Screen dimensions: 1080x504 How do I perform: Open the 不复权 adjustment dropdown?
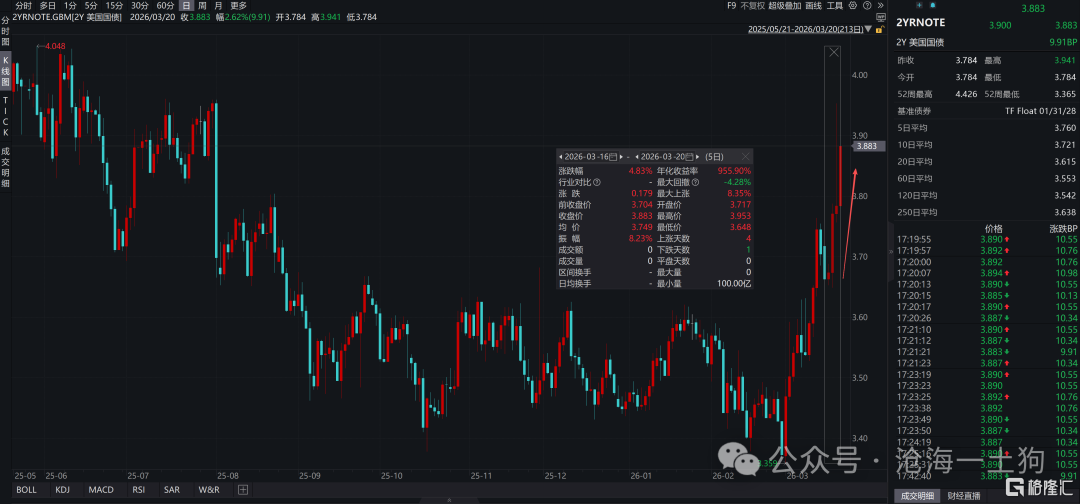[x=752, y=6]
